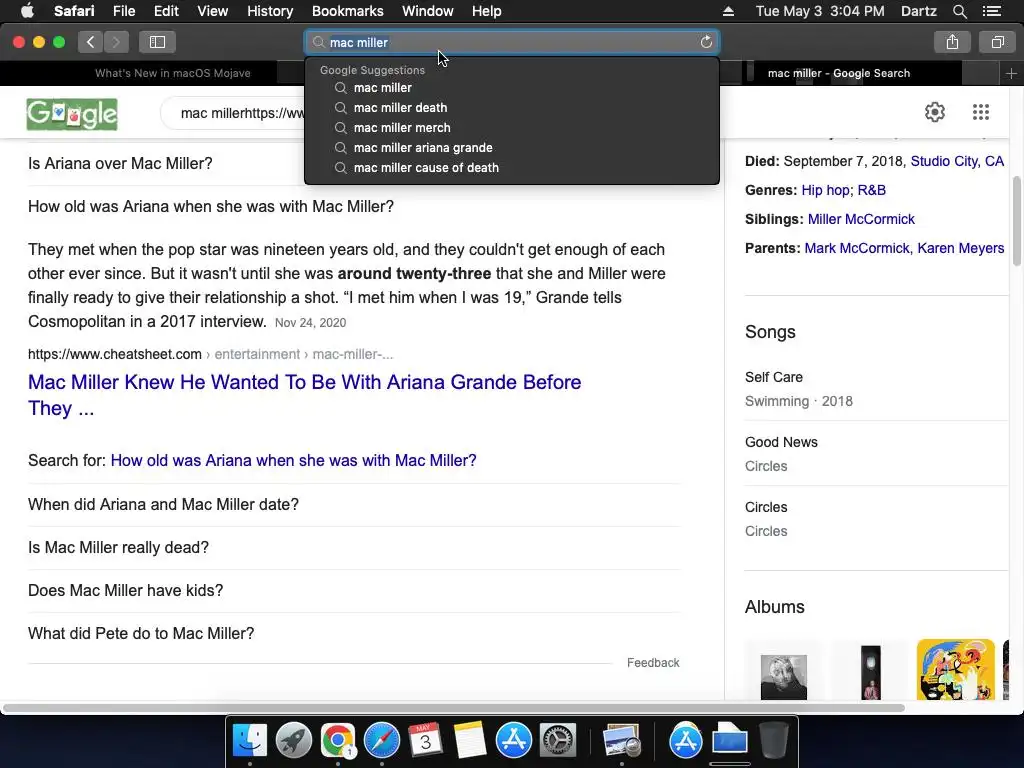Expand 'Is Mac Miller really dead?' question

tap(354, 548)
